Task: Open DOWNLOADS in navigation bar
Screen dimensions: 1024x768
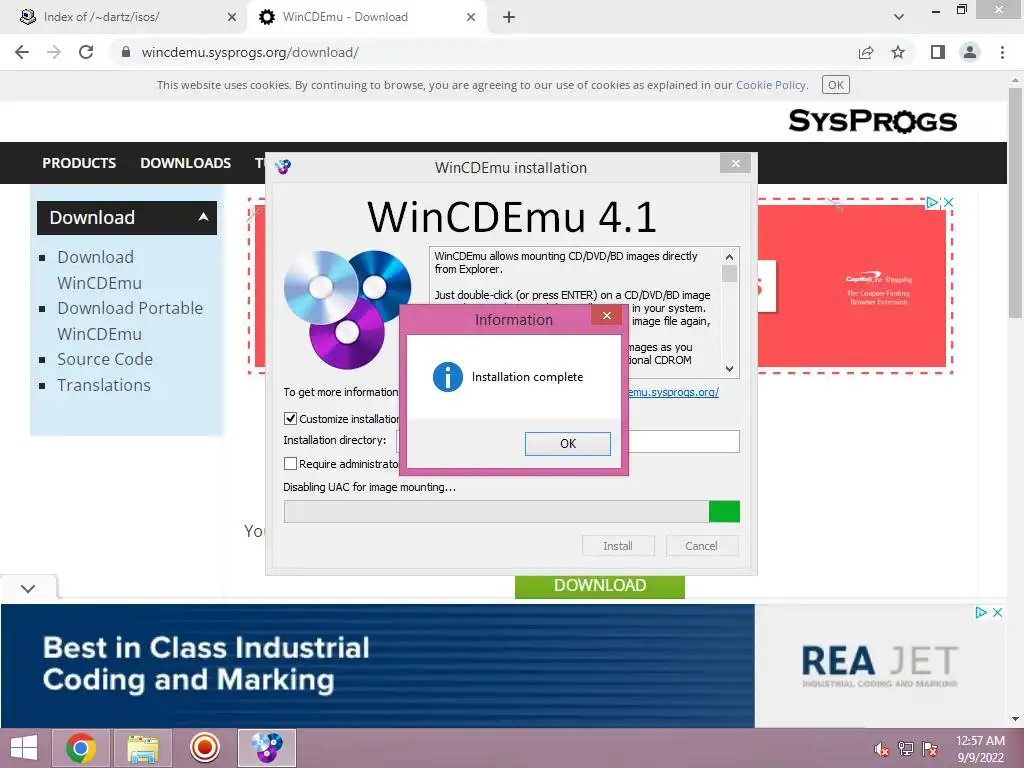Action: coord(185,163)
